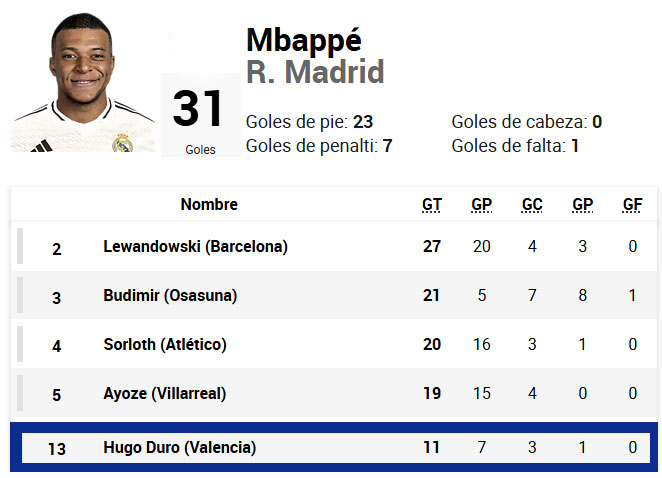The height and width of the screenshot is (478, 662).
Task: Click Mbappé's player photo
Action: pos(83,82)
